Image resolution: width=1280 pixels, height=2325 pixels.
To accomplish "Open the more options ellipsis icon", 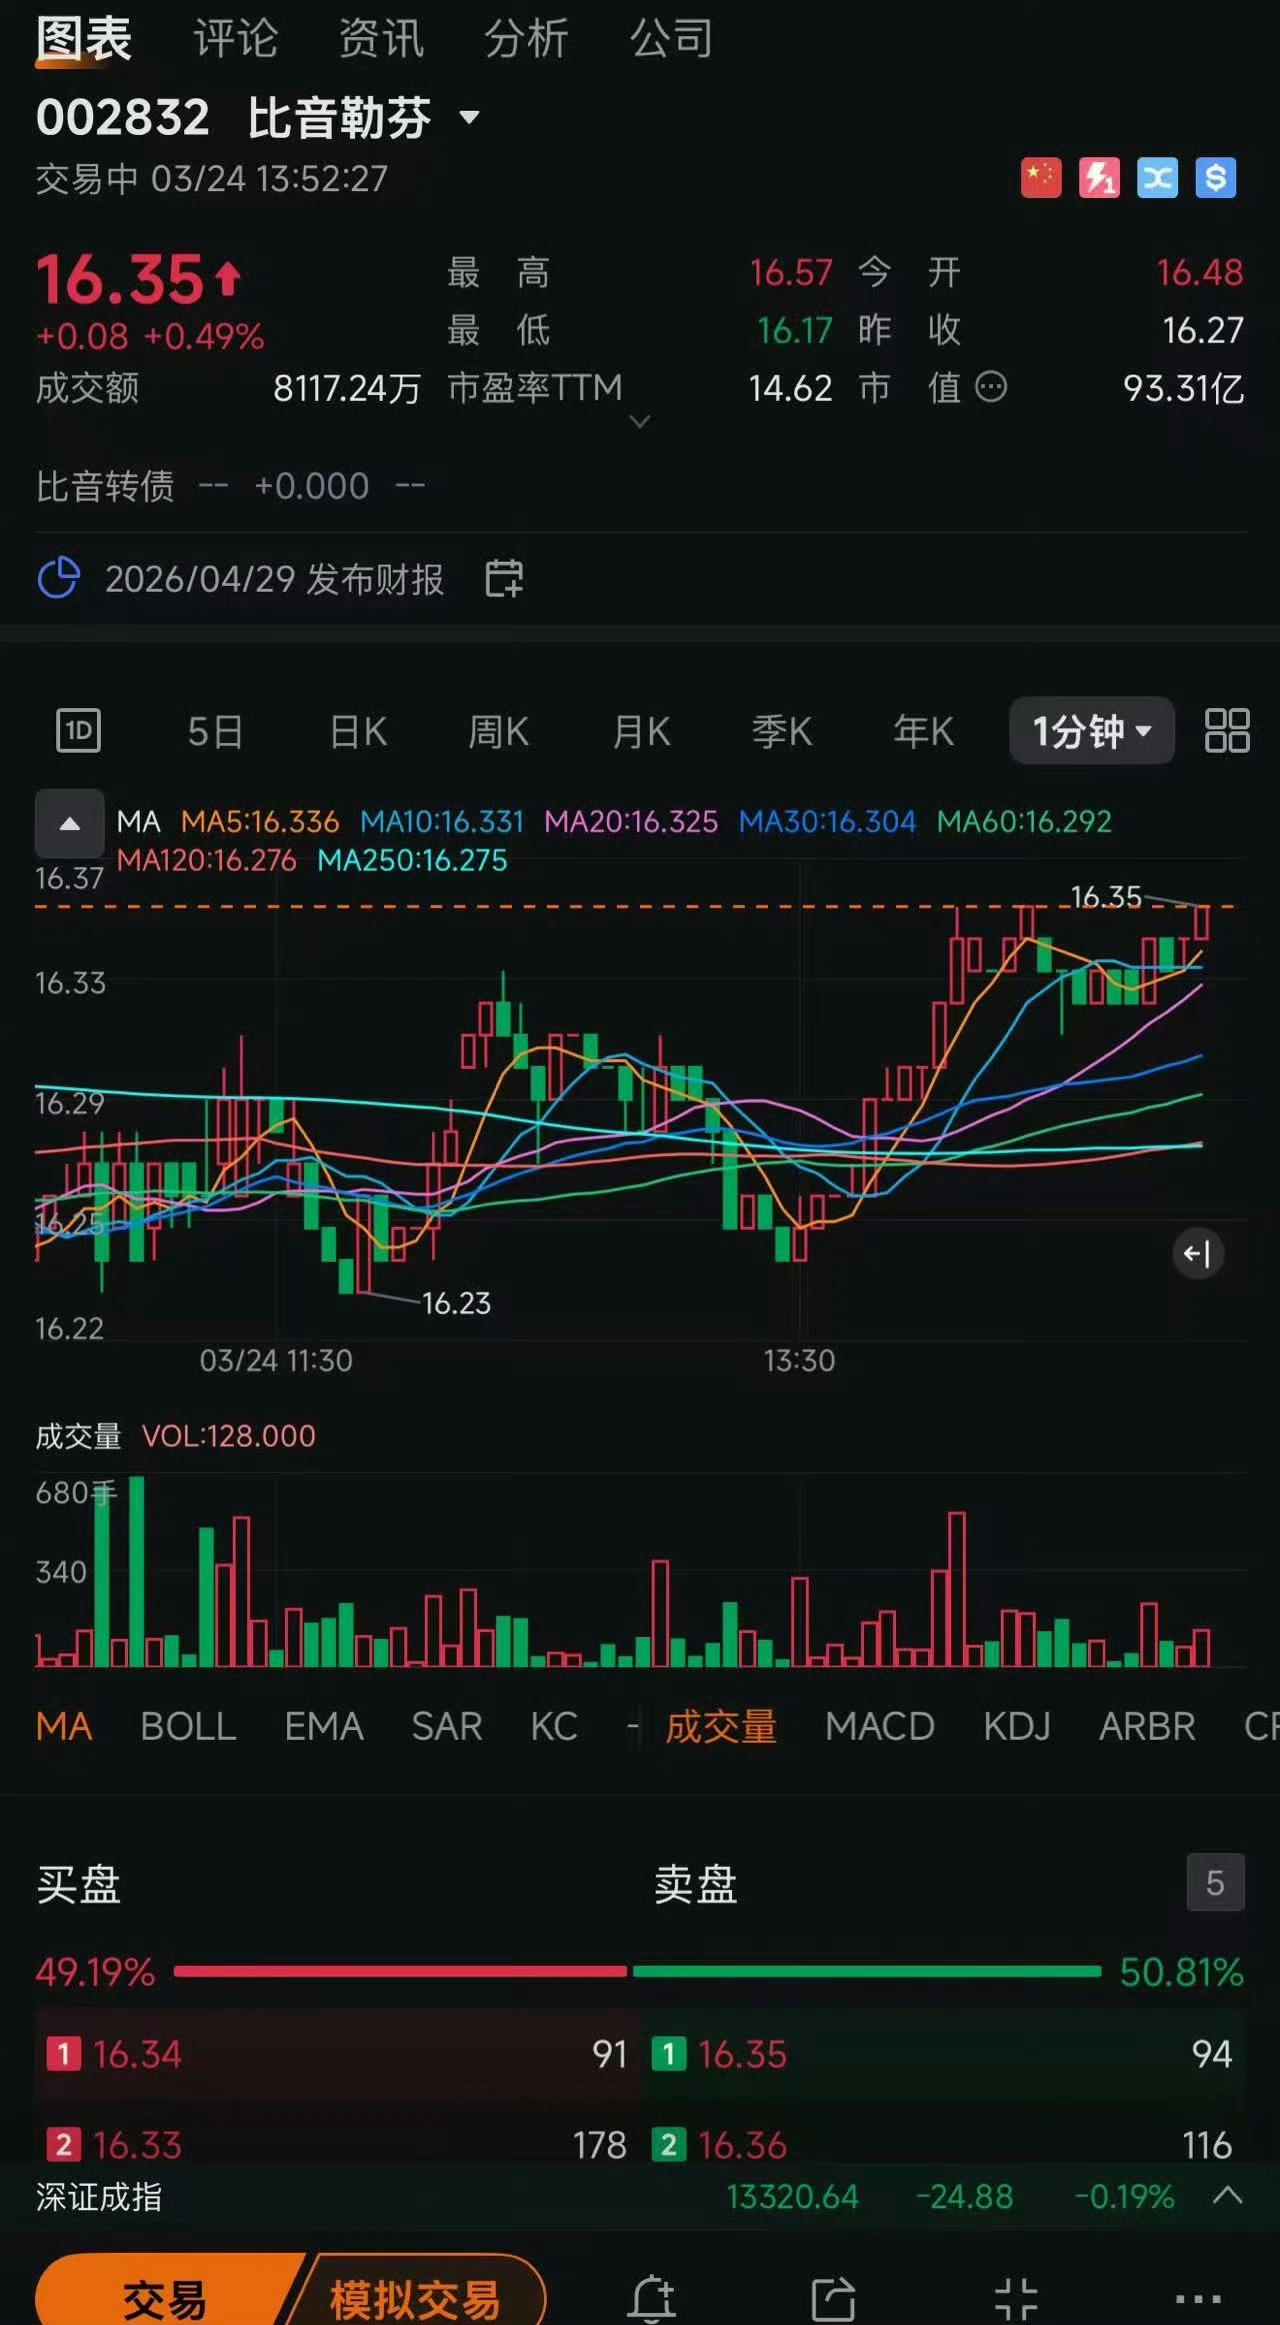I will [1198, 2299].
